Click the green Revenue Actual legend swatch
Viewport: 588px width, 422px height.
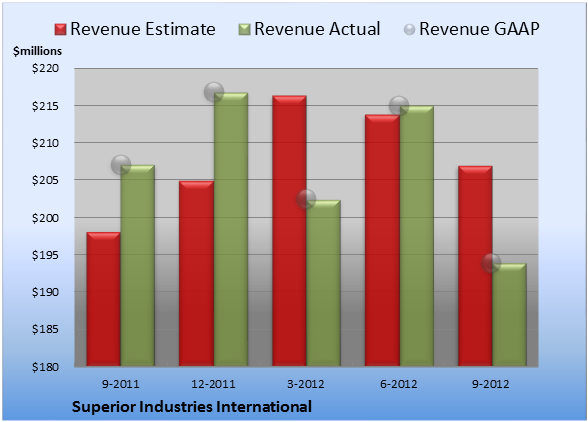(244, 30)
